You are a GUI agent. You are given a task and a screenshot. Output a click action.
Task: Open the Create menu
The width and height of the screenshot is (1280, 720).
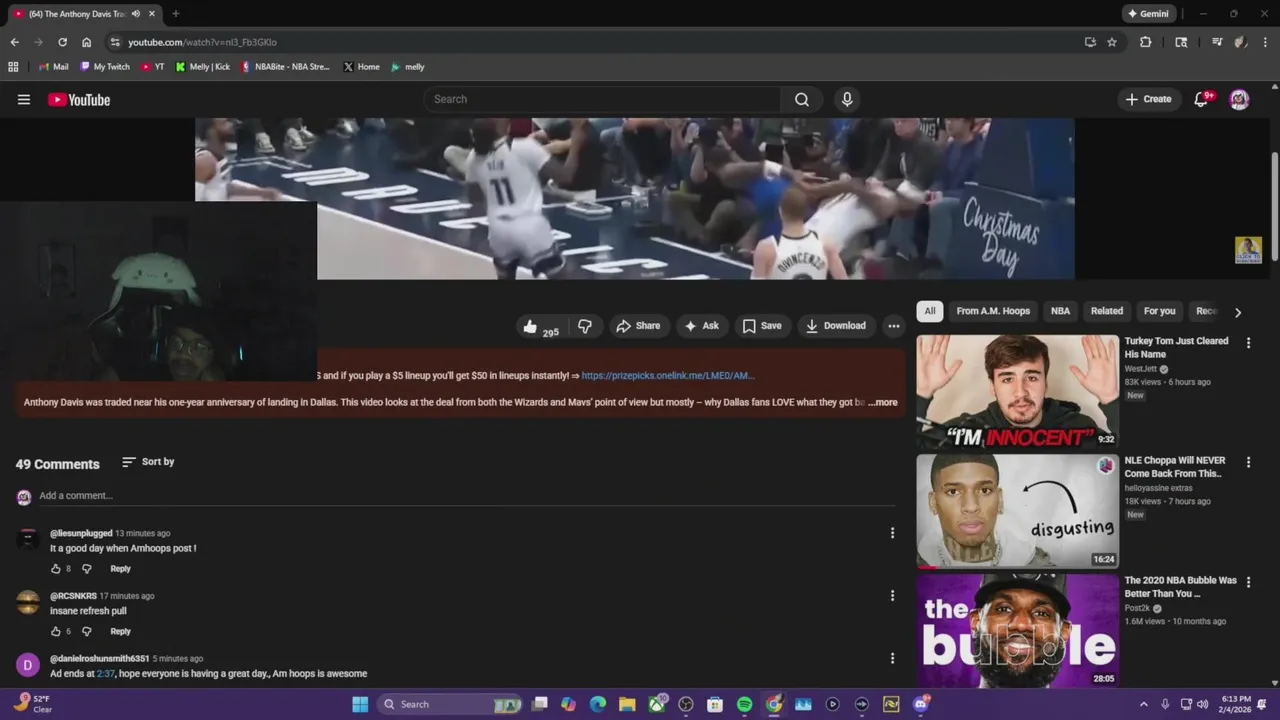click(1148, 99)
